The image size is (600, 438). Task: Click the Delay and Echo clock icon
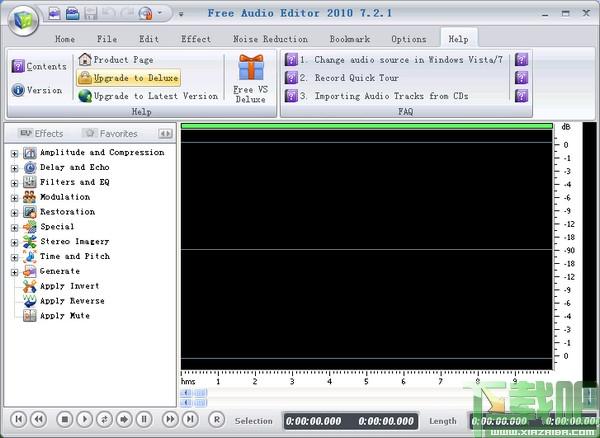(29, 168)
